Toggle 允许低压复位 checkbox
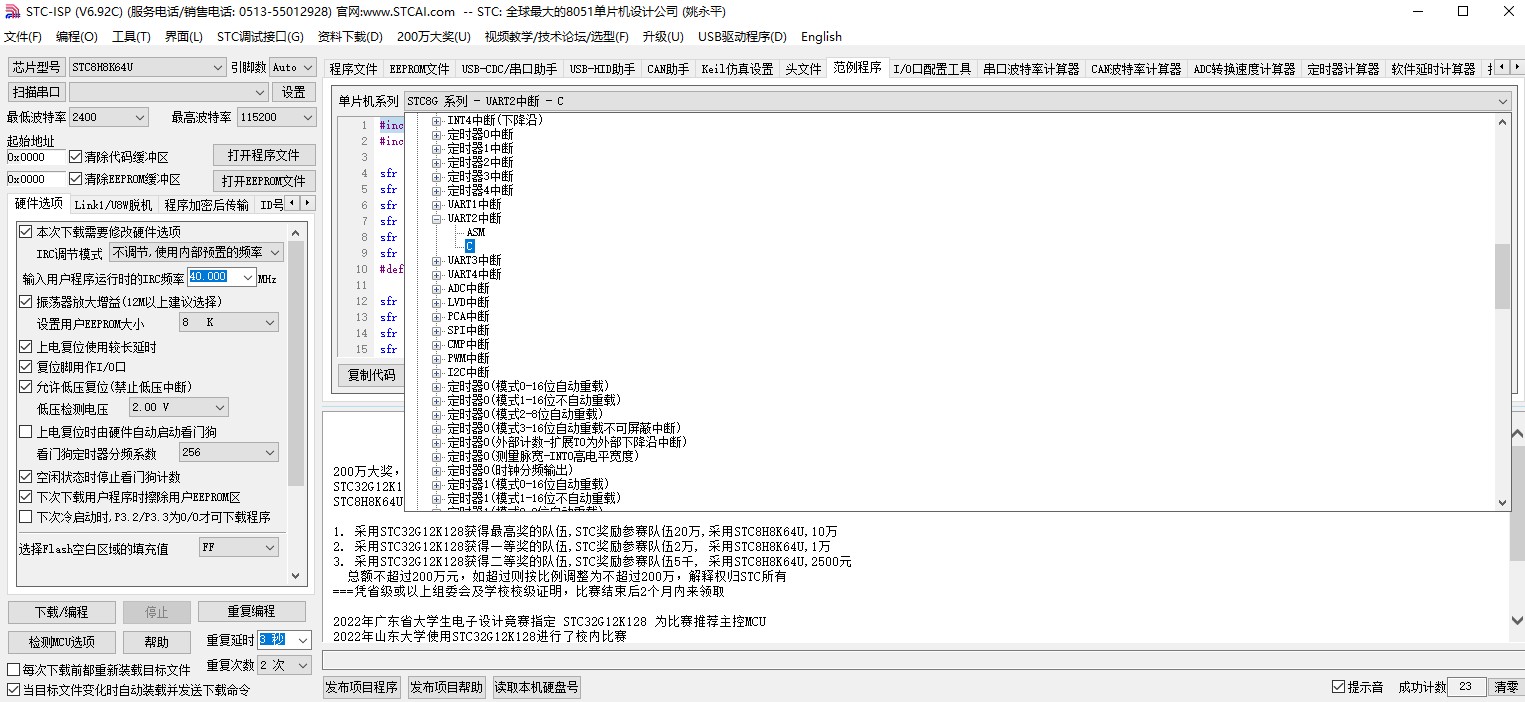 coord(26,387)
